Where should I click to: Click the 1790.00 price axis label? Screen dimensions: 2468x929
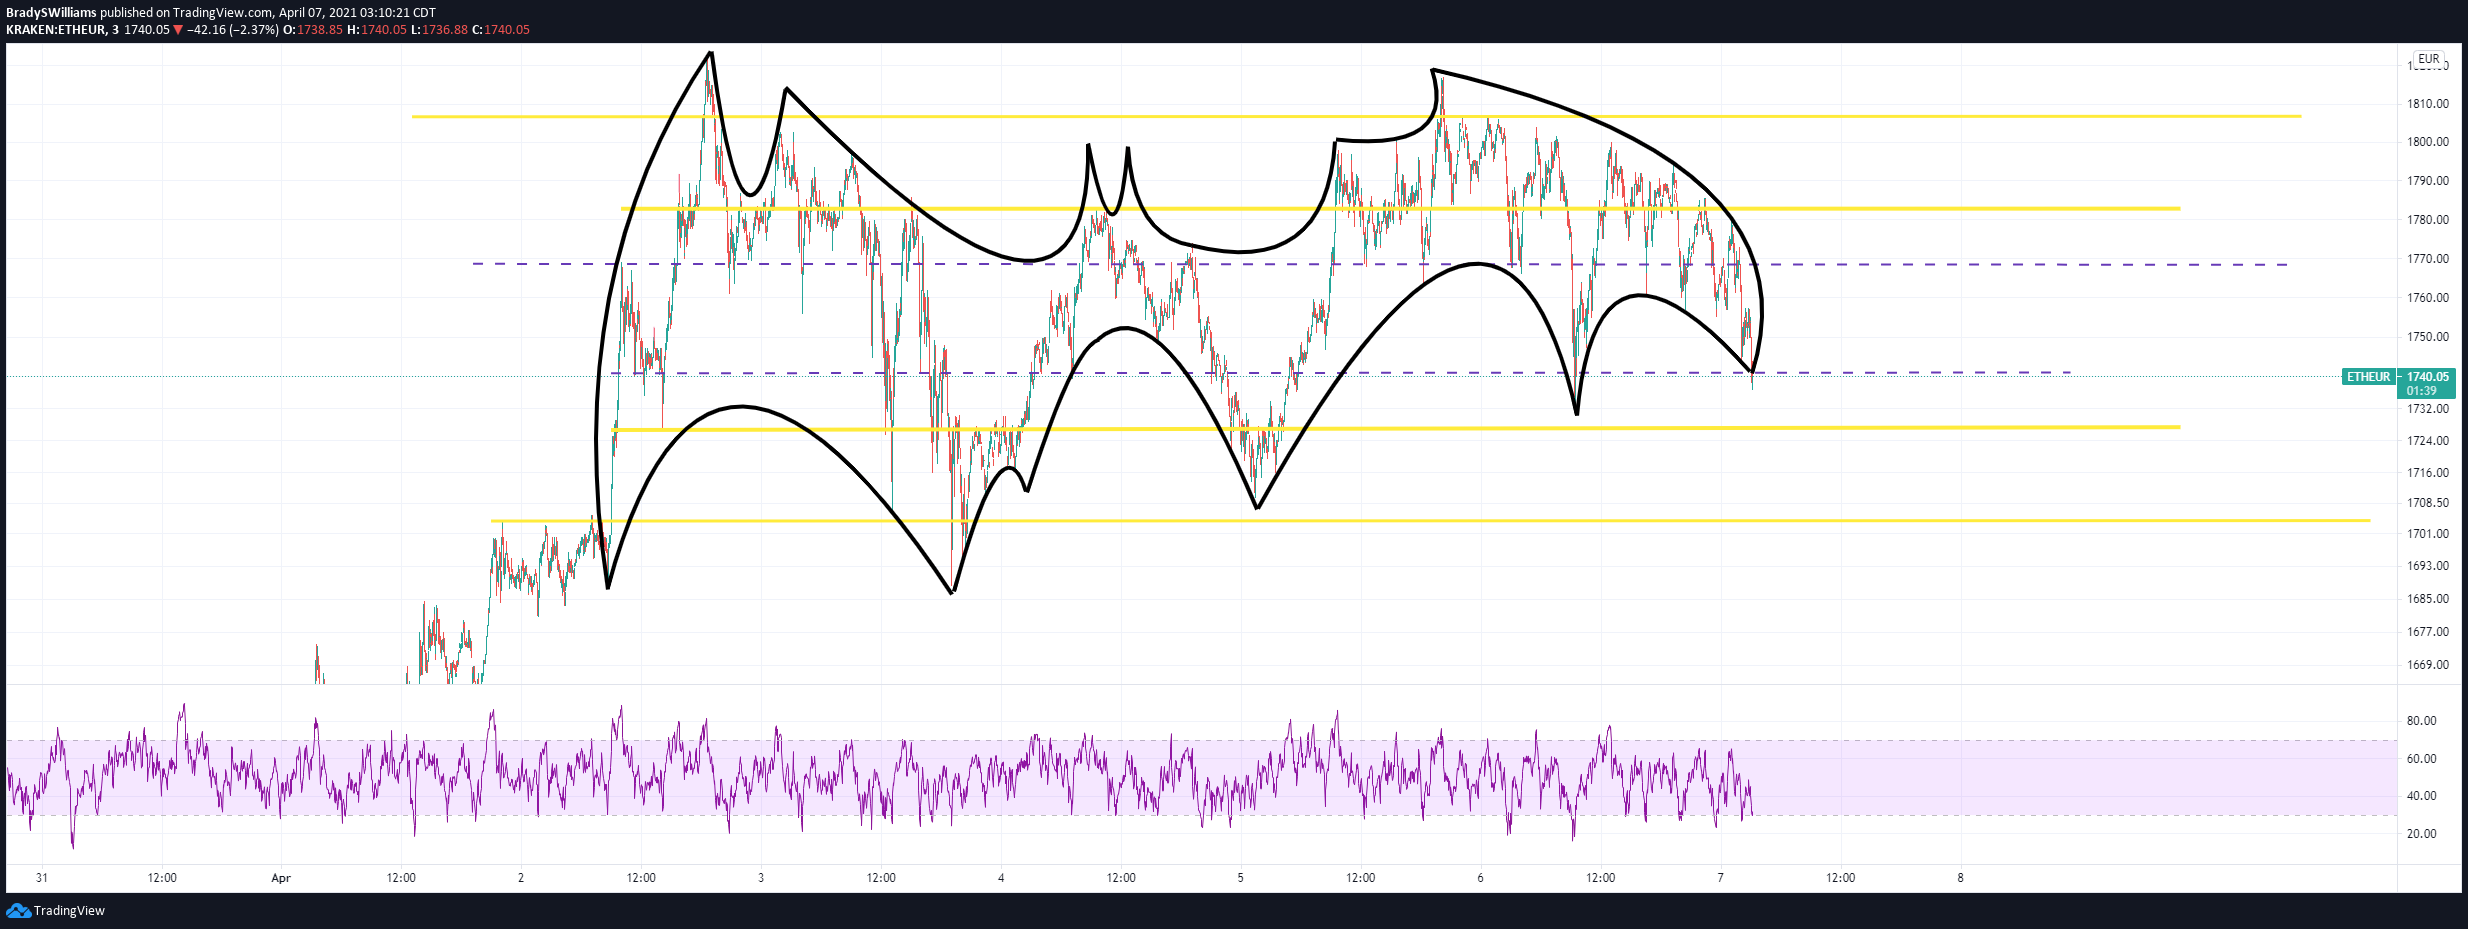(2428, 181)
